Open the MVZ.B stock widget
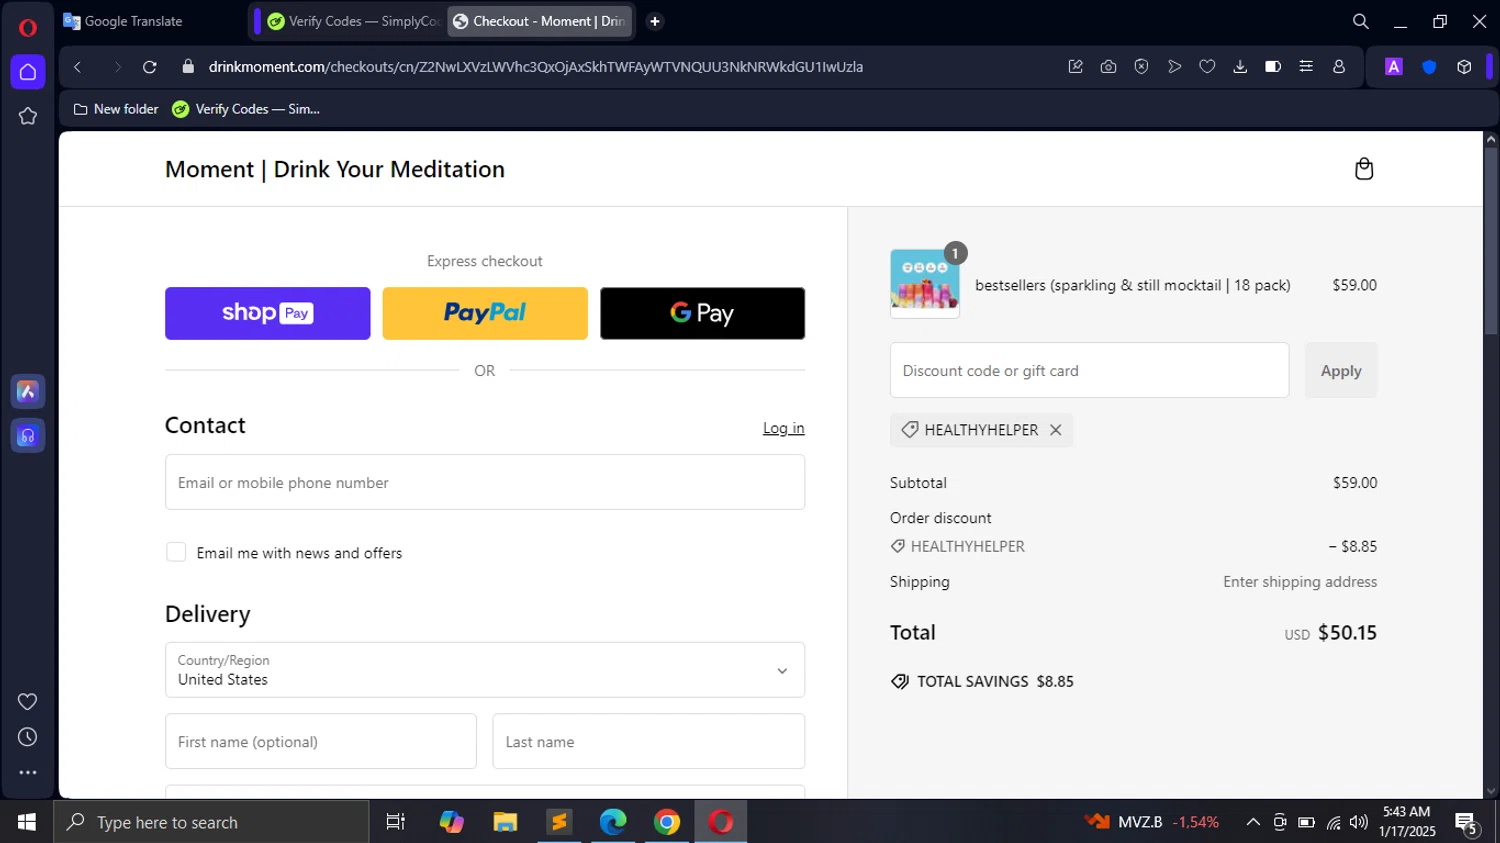Screen dimensions: 1500x843 pyautogui.click(x=1153, y=822)
